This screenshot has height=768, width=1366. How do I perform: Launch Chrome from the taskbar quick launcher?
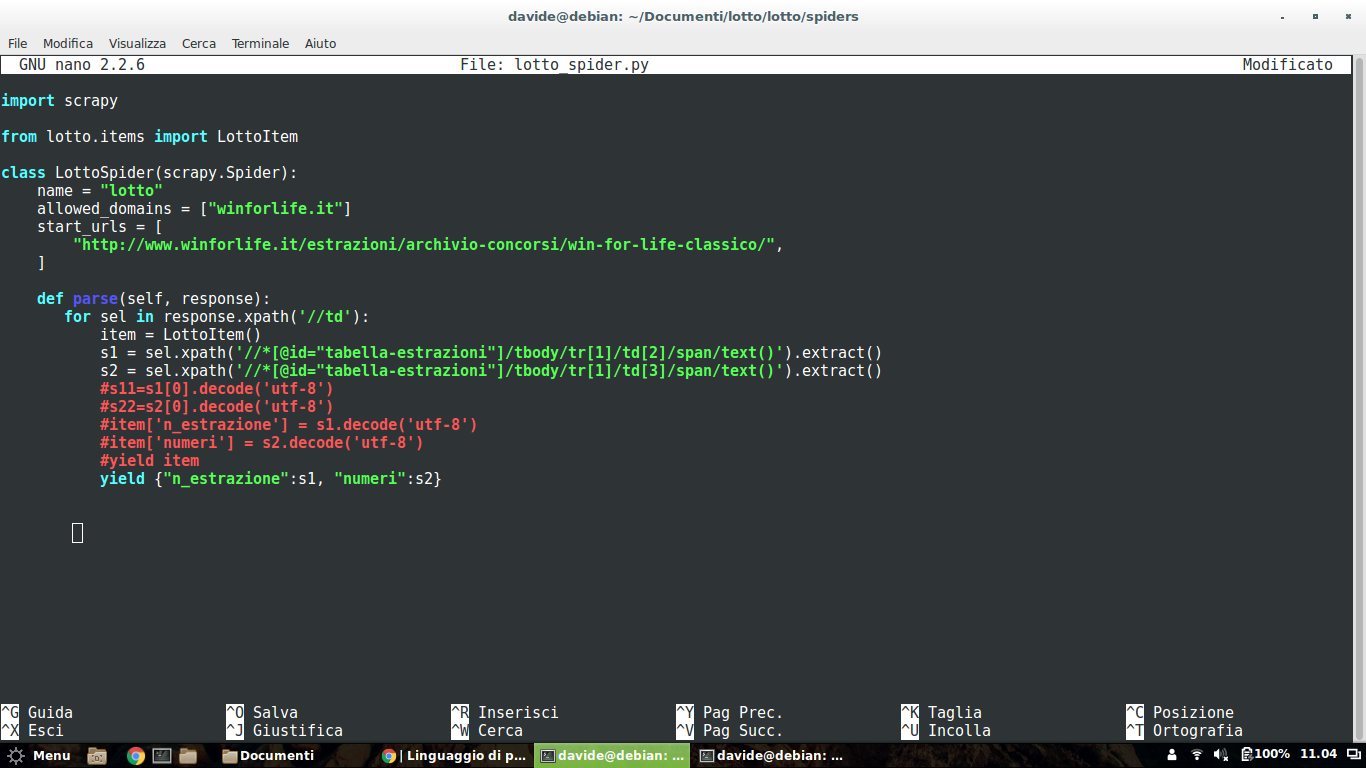[136, 755]
